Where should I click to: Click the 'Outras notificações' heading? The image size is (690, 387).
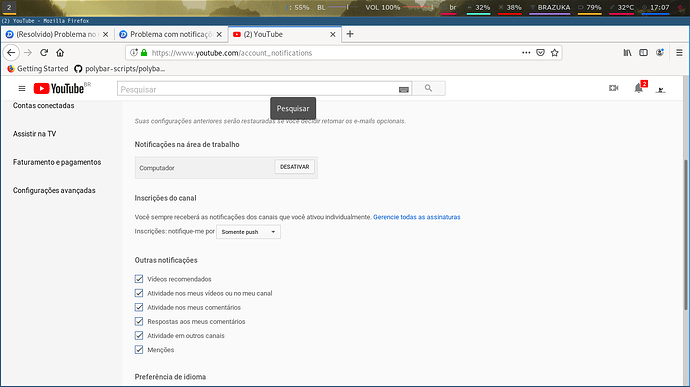(166, 260)
